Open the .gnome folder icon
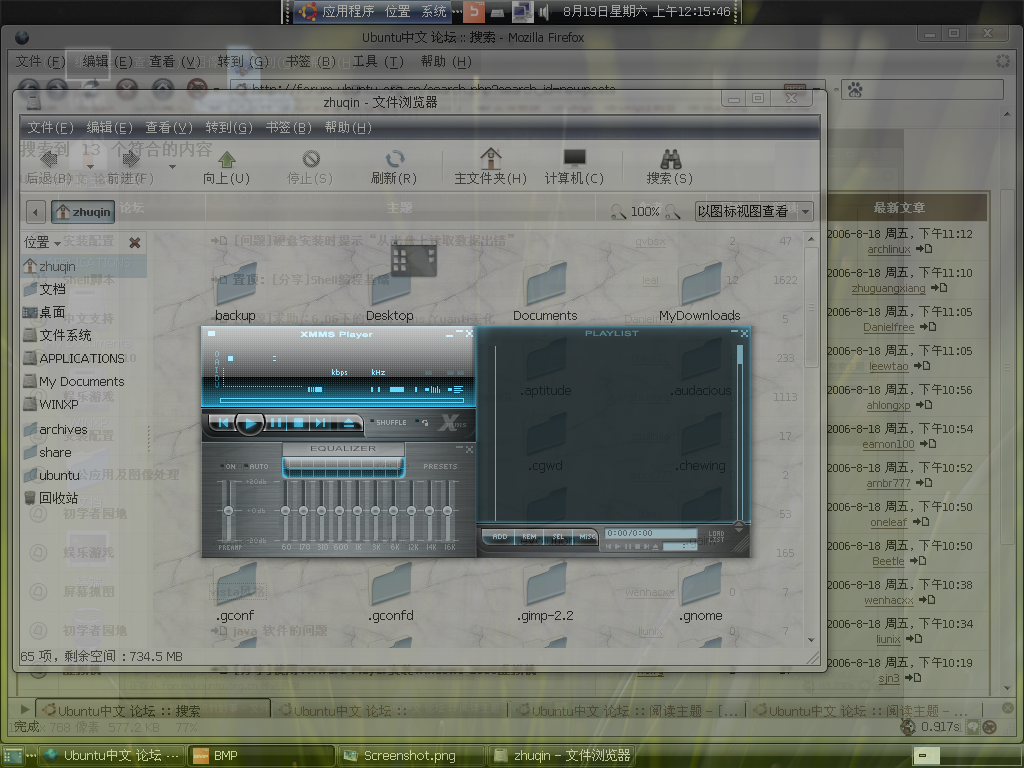Image resolution: width=1024 pixels, height=768 pixels. [x=701, y=593]
